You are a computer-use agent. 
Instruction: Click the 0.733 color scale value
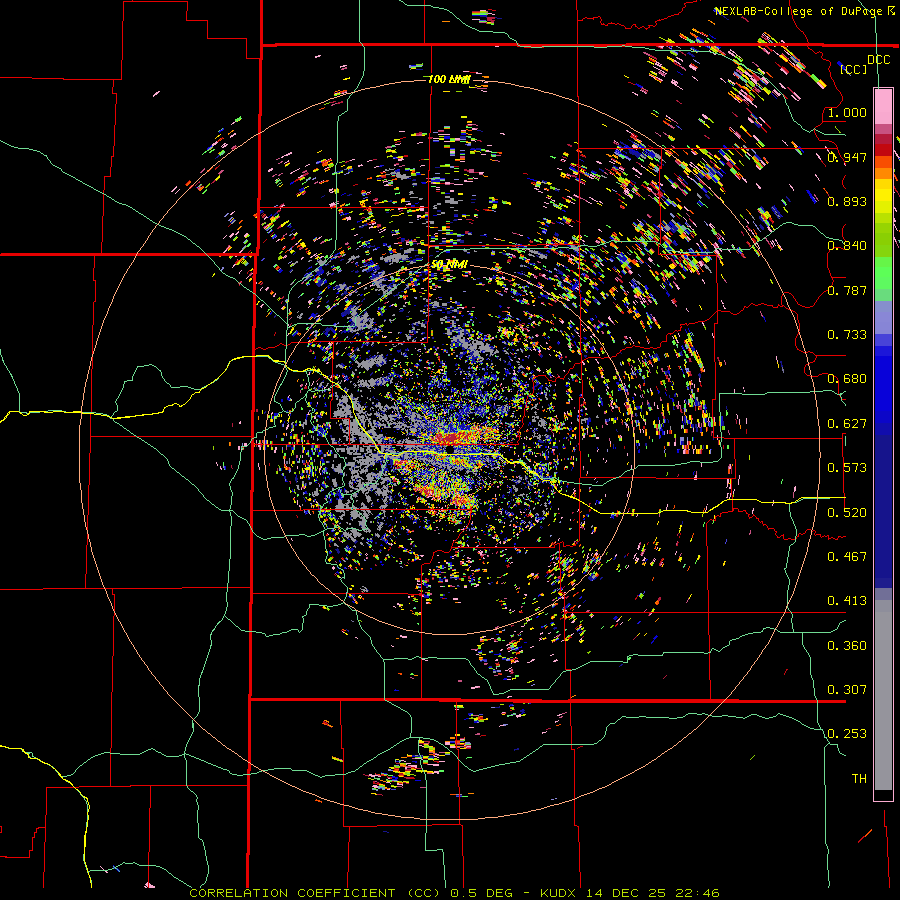(x=847, y=335)
